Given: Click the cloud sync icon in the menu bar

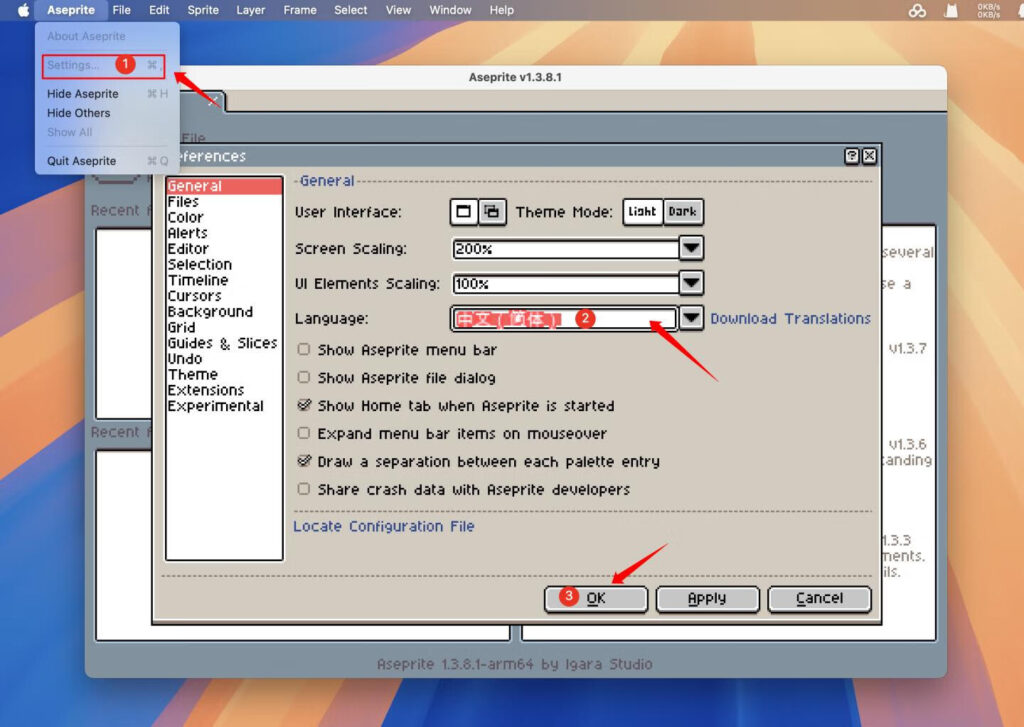Looking at the screenshot, I should click(917, 10).
